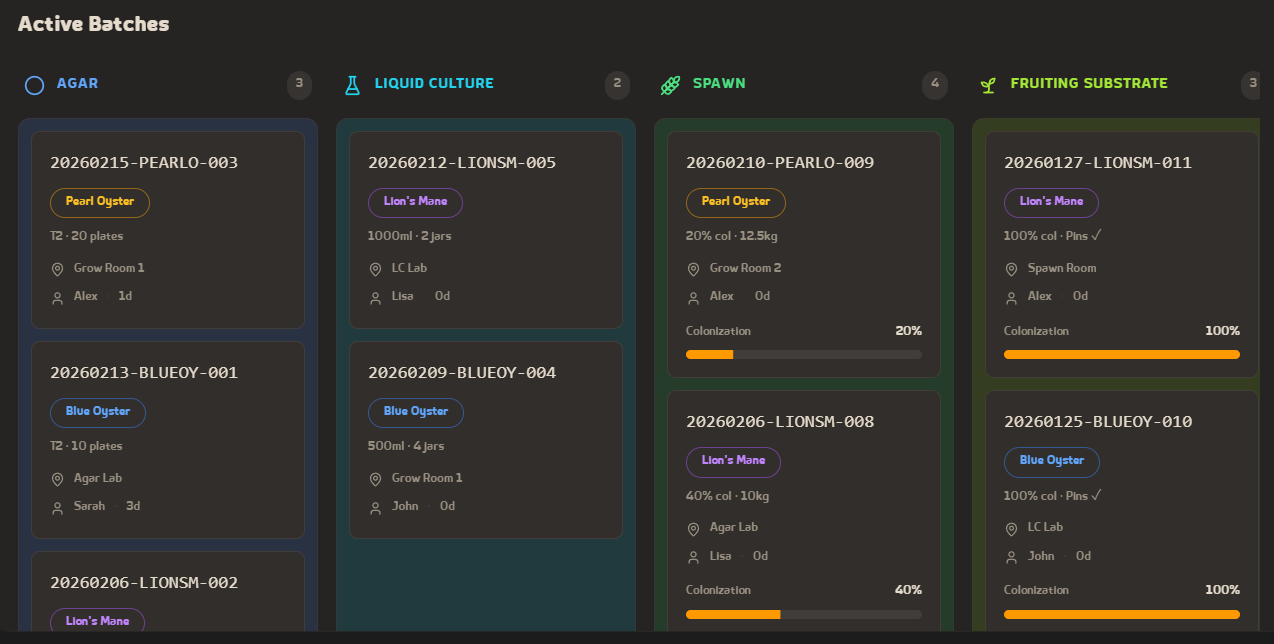Click LIONSM-011 100% colonization progress bar
Image resolution: width=1274 pixels, height=644 pixels.
[1122, 355]
